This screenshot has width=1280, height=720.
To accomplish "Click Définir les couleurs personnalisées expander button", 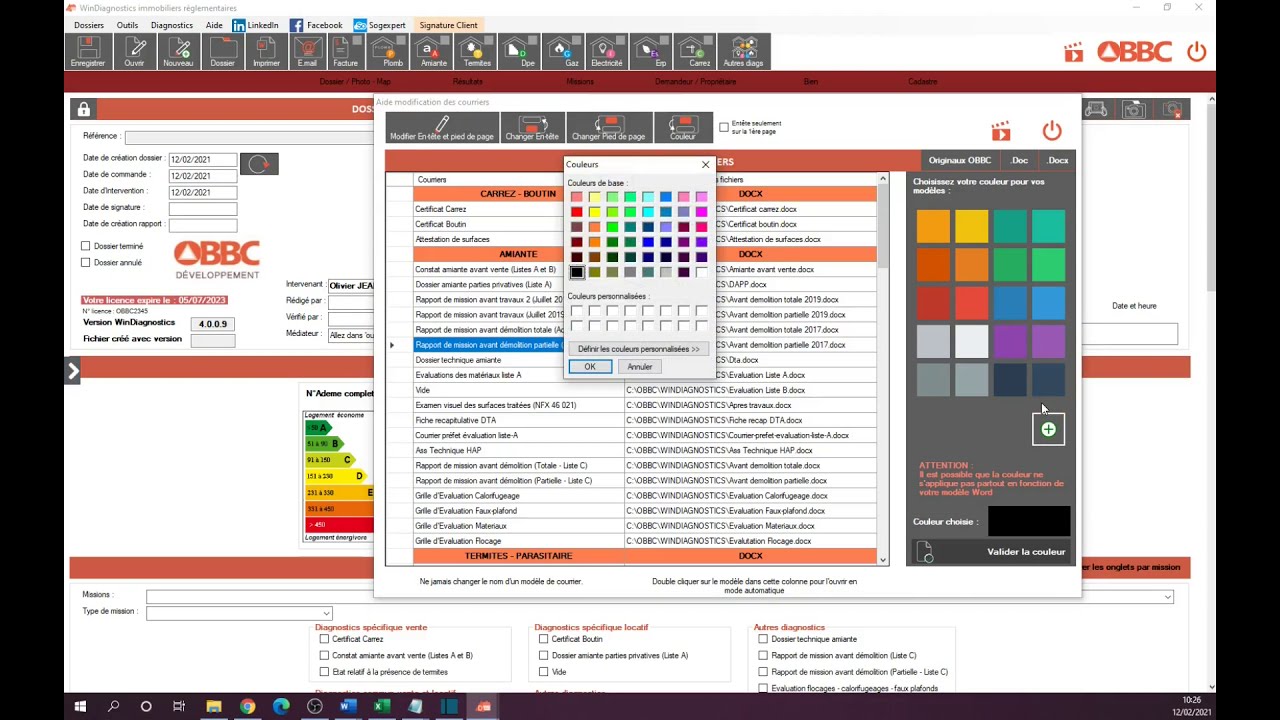I will point(639,349).
